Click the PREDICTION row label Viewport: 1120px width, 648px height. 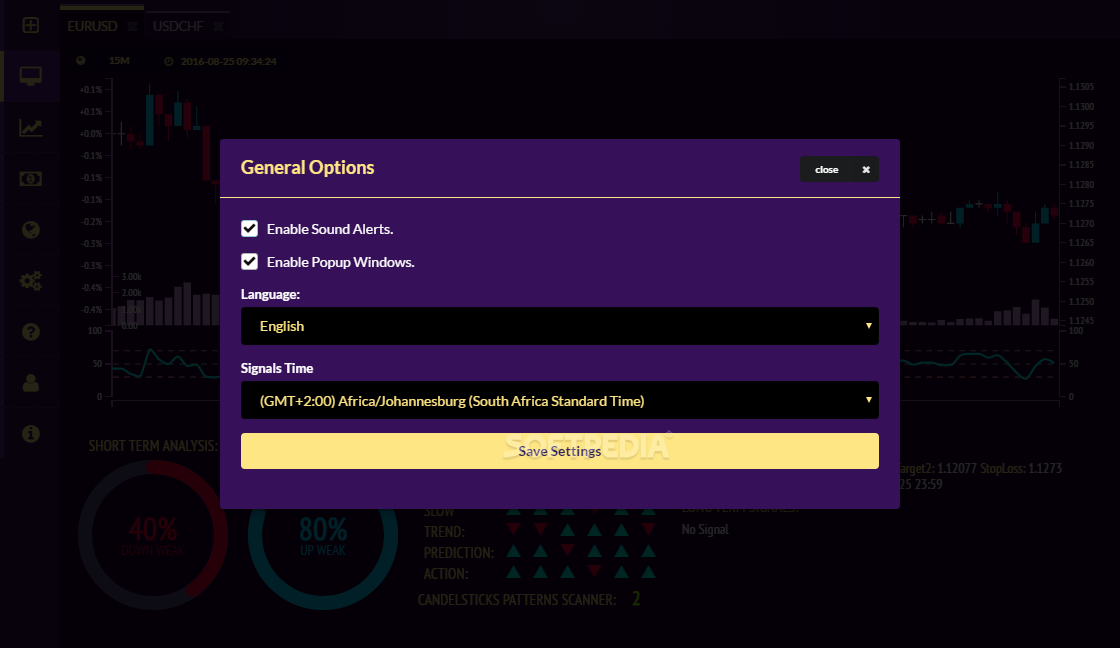click(459, 552)
